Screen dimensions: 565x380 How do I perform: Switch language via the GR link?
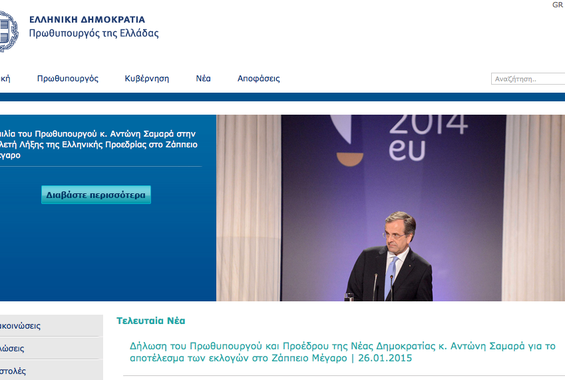pyautogui.click(x=557, y=5)
